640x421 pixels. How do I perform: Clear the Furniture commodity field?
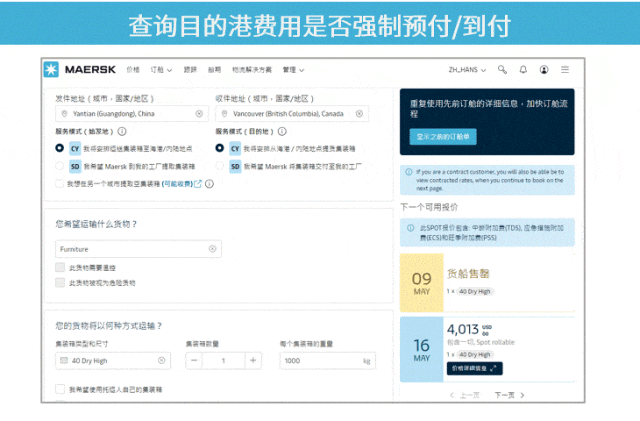coord(213,249)
